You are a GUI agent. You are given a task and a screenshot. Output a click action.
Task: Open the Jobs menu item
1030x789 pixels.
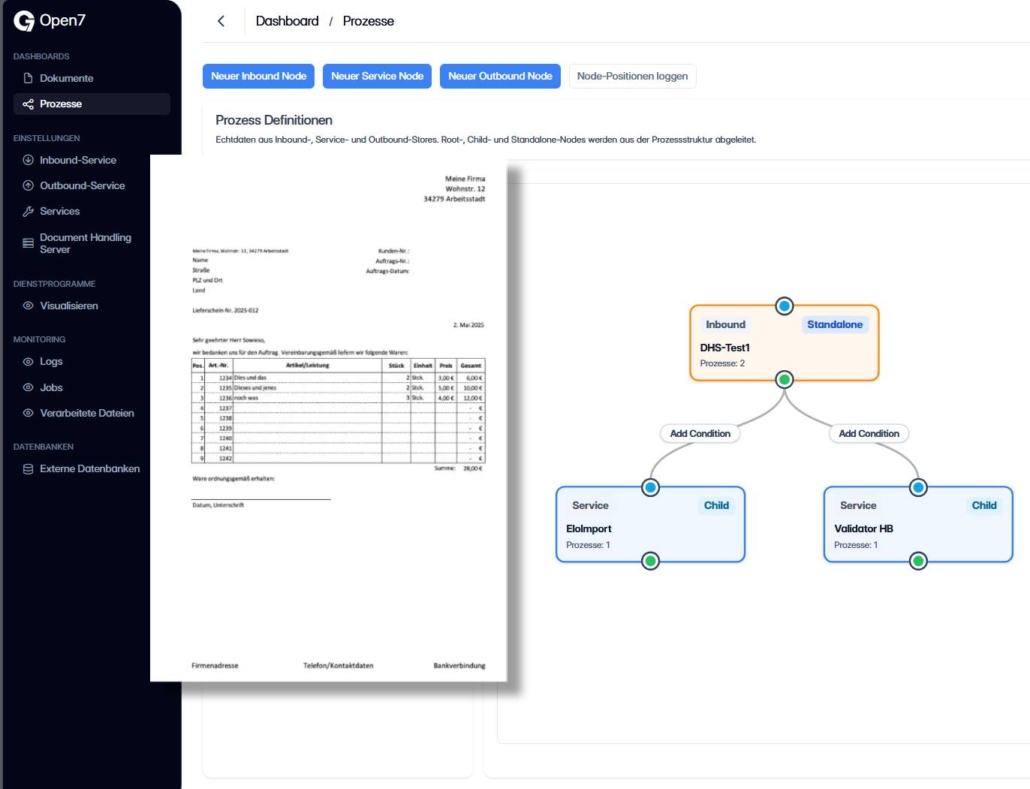(x=51, y=387)
